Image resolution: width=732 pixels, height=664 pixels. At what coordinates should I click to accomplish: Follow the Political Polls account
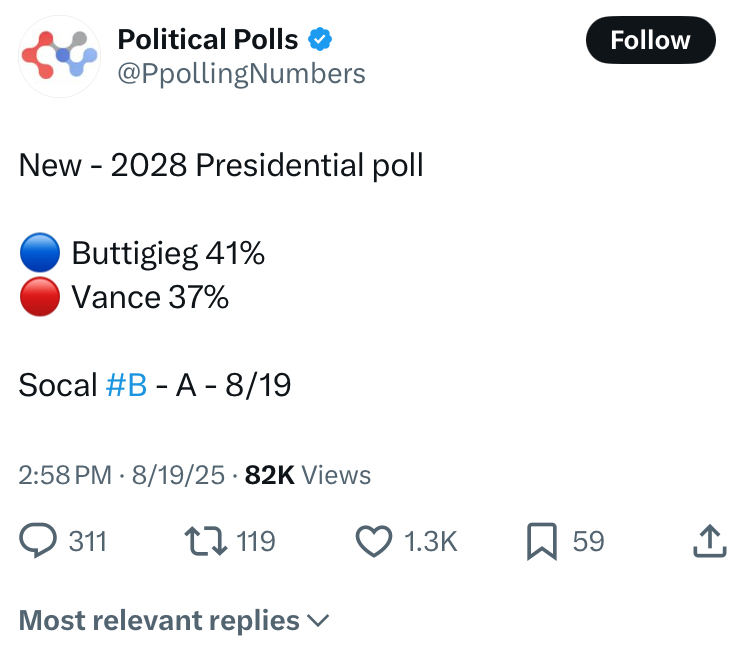pyautogui.click(x=650, y=40)
